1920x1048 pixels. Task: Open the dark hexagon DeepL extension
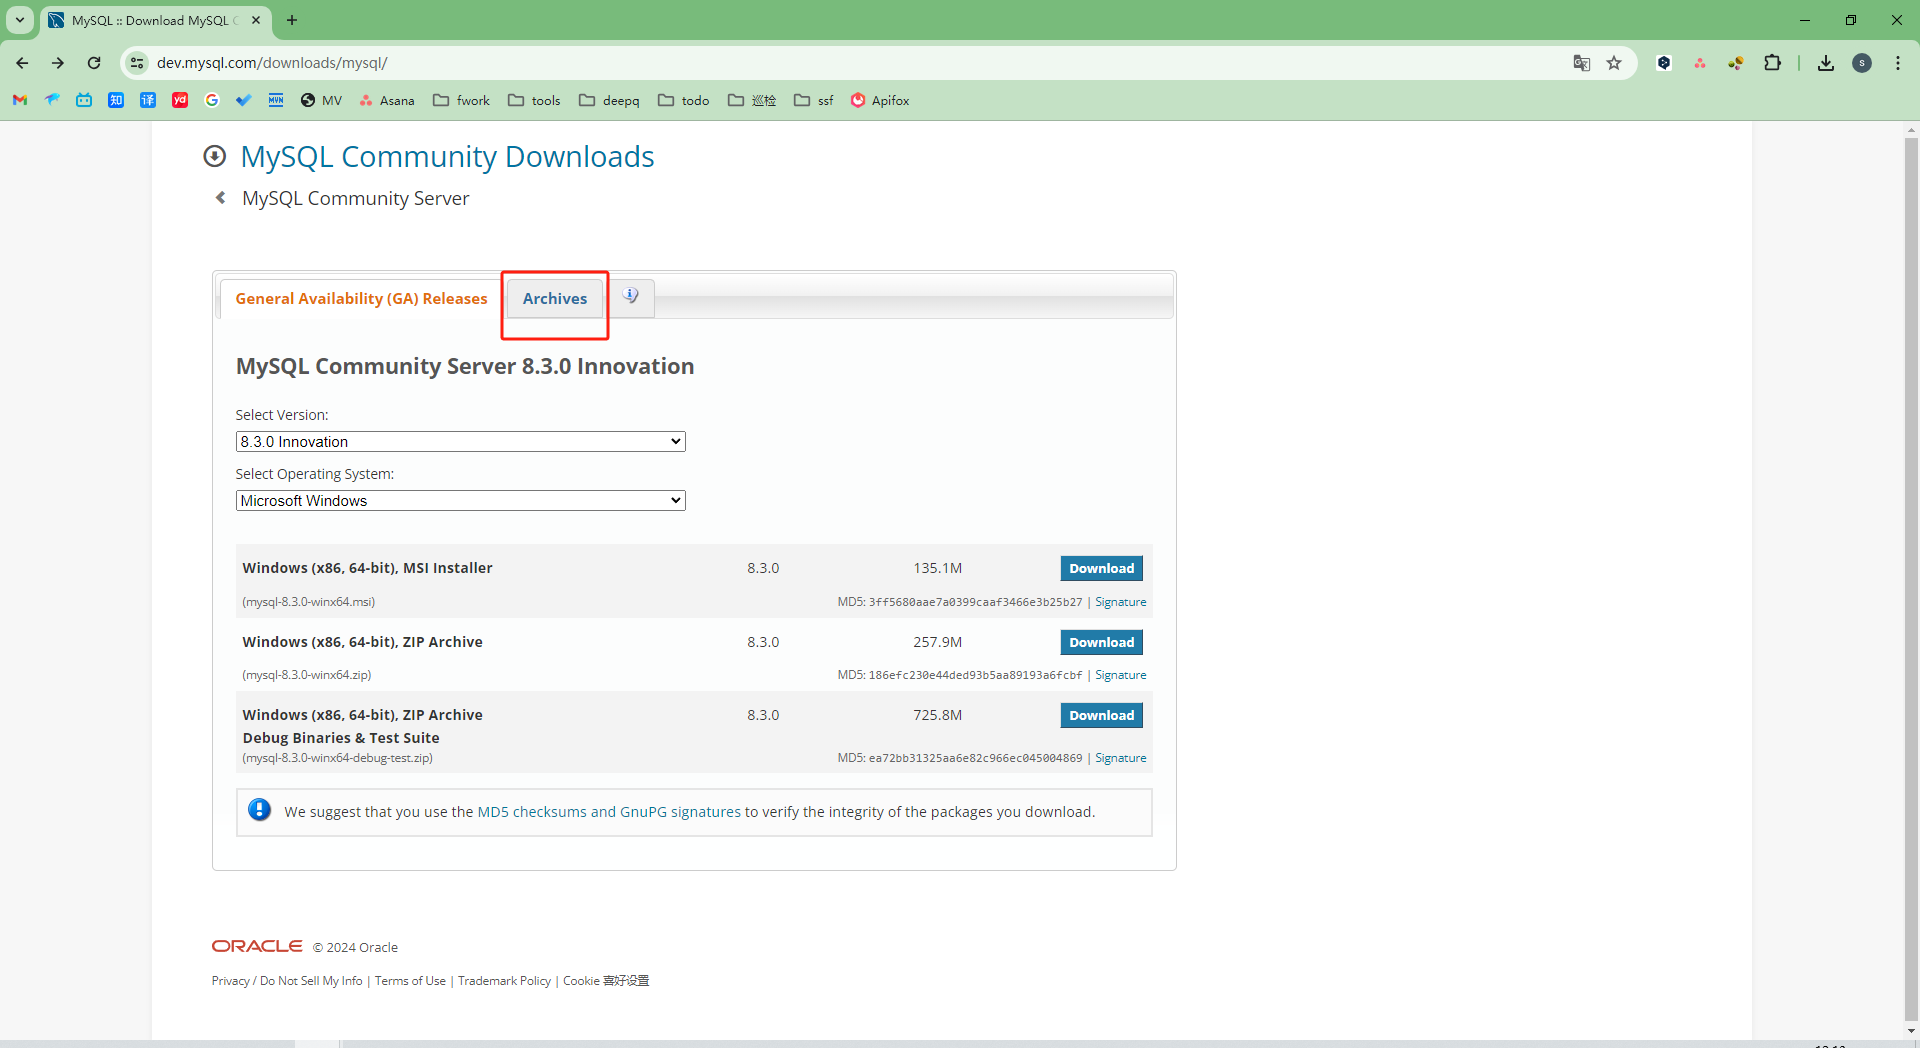(1664, 63)
